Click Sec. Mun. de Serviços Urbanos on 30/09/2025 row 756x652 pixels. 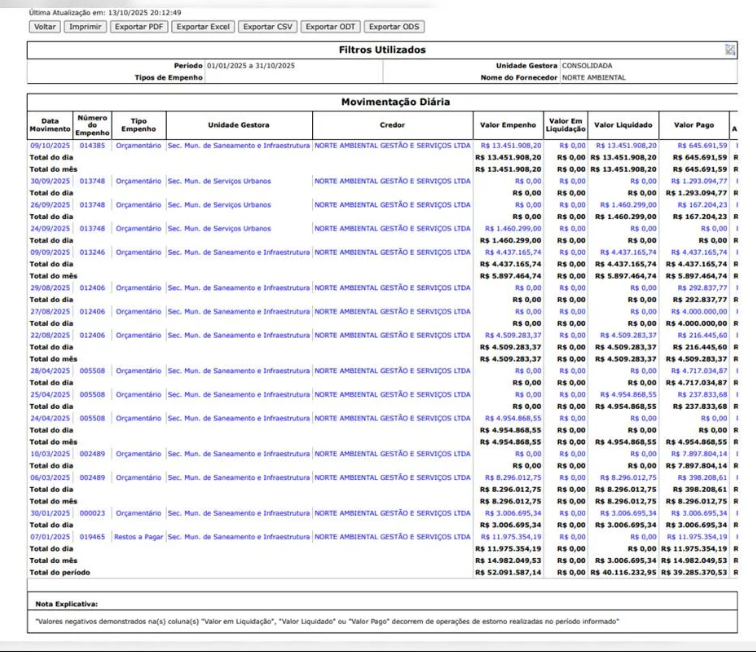coord(218,181)
